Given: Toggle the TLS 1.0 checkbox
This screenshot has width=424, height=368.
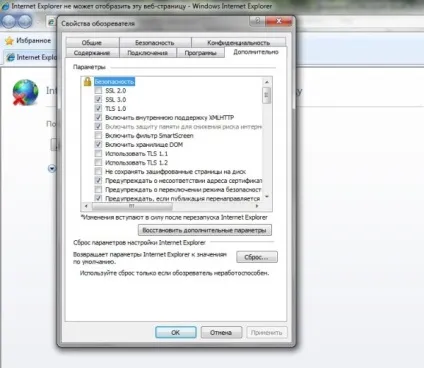Looking at the screenshot, I should pos(98,108).
